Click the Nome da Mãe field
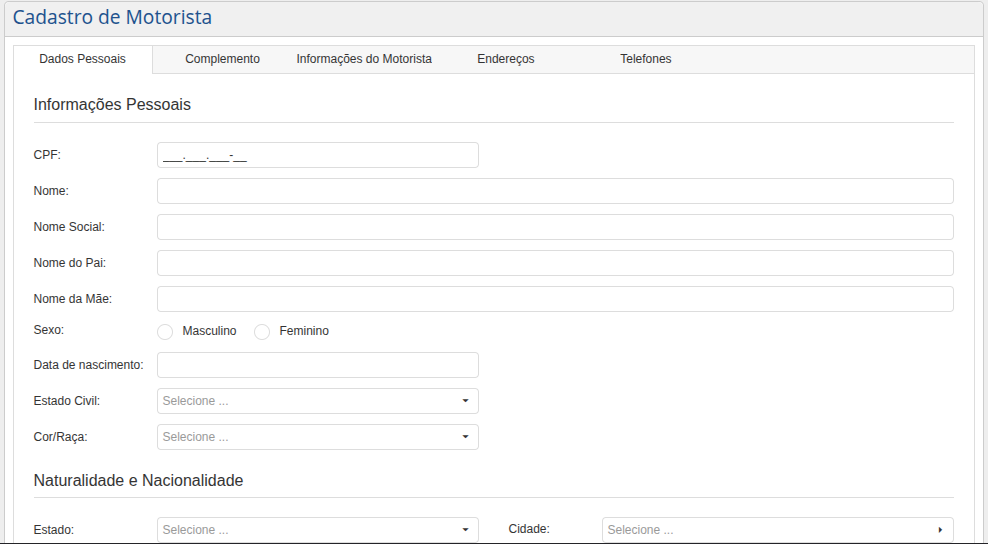Viewport: 988px width, 544px height. [555, 299]
